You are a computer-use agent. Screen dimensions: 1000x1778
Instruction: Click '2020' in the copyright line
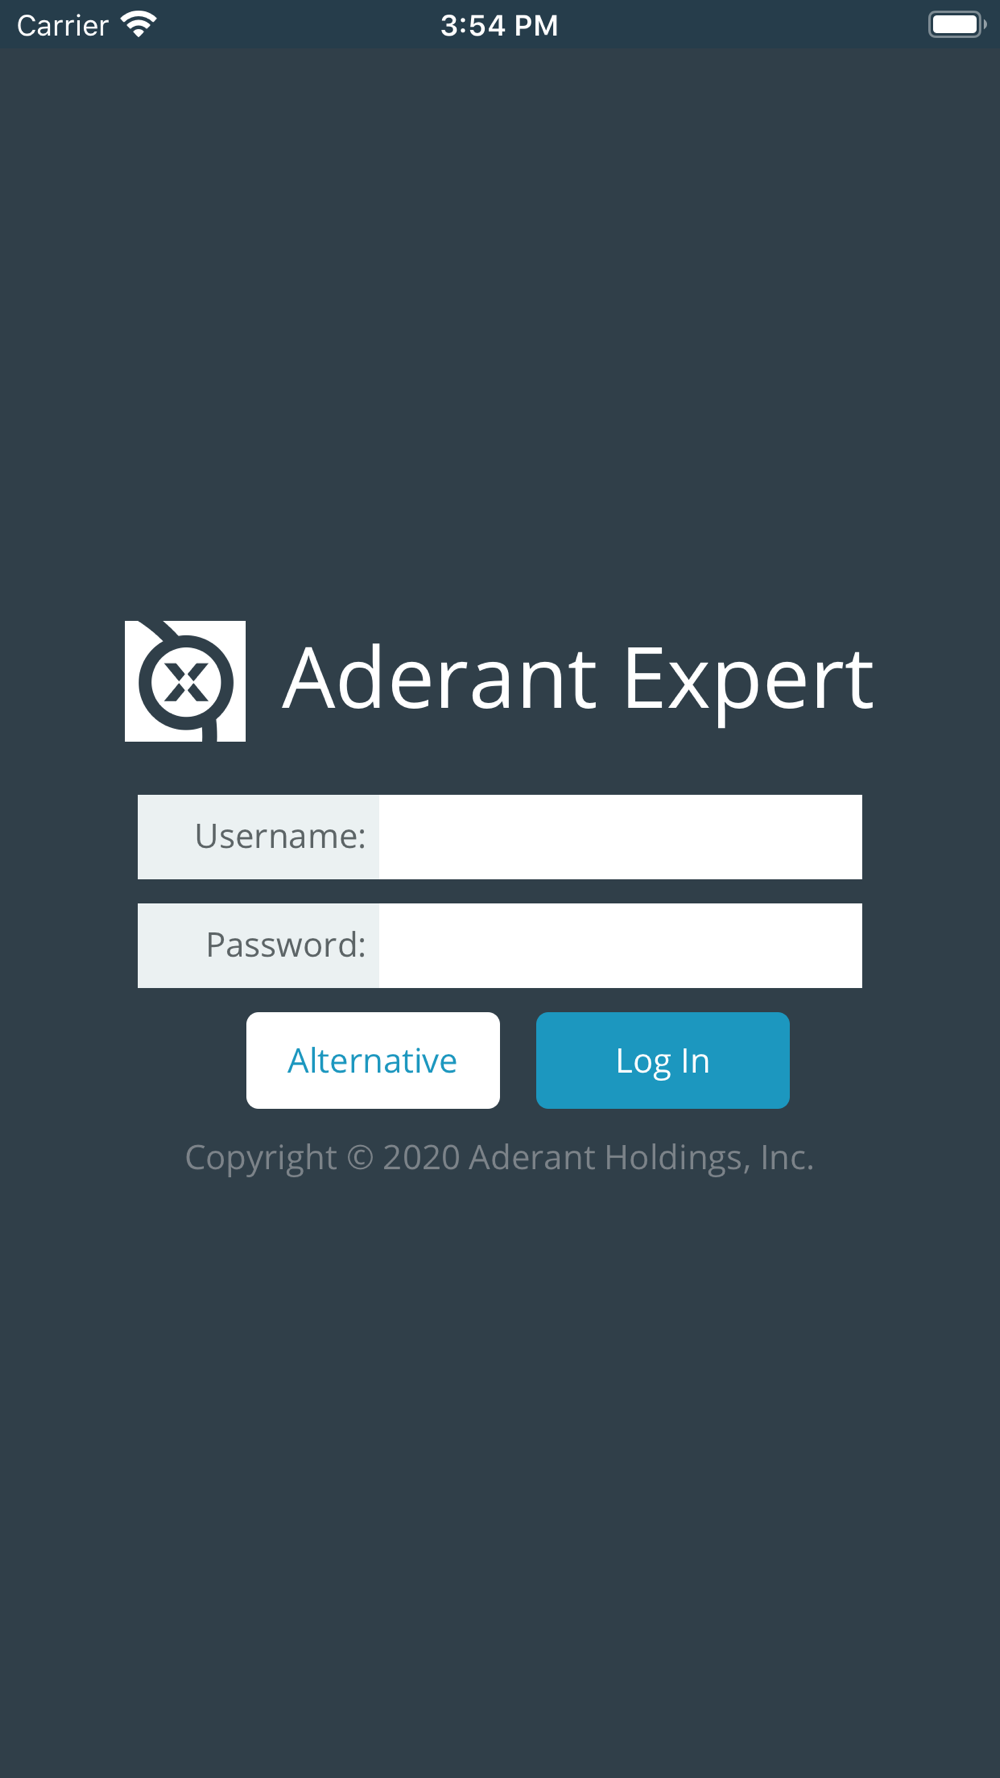[x=421, y=1158]
